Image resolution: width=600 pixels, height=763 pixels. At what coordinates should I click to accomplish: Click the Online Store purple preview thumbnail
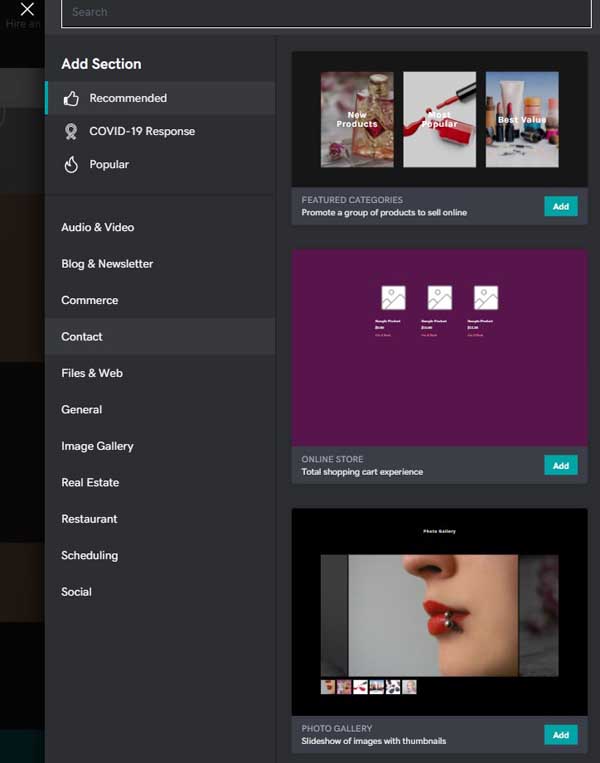(x=439, y=347)
